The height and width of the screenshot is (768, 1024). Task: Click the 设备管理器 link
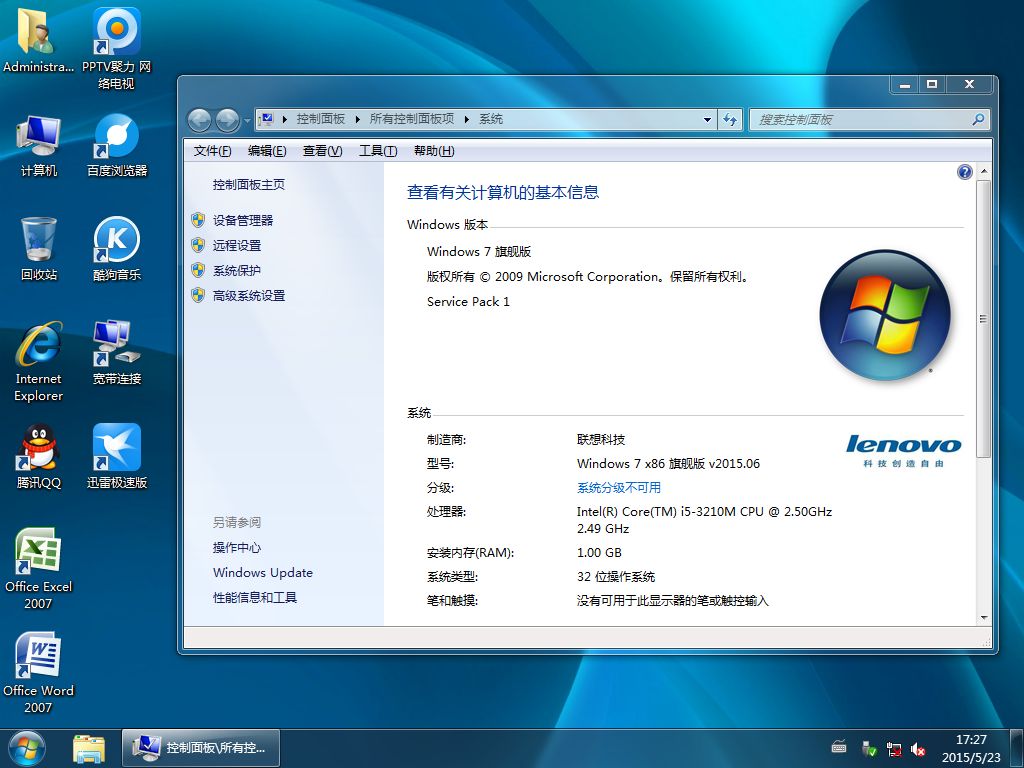point(242,220)
